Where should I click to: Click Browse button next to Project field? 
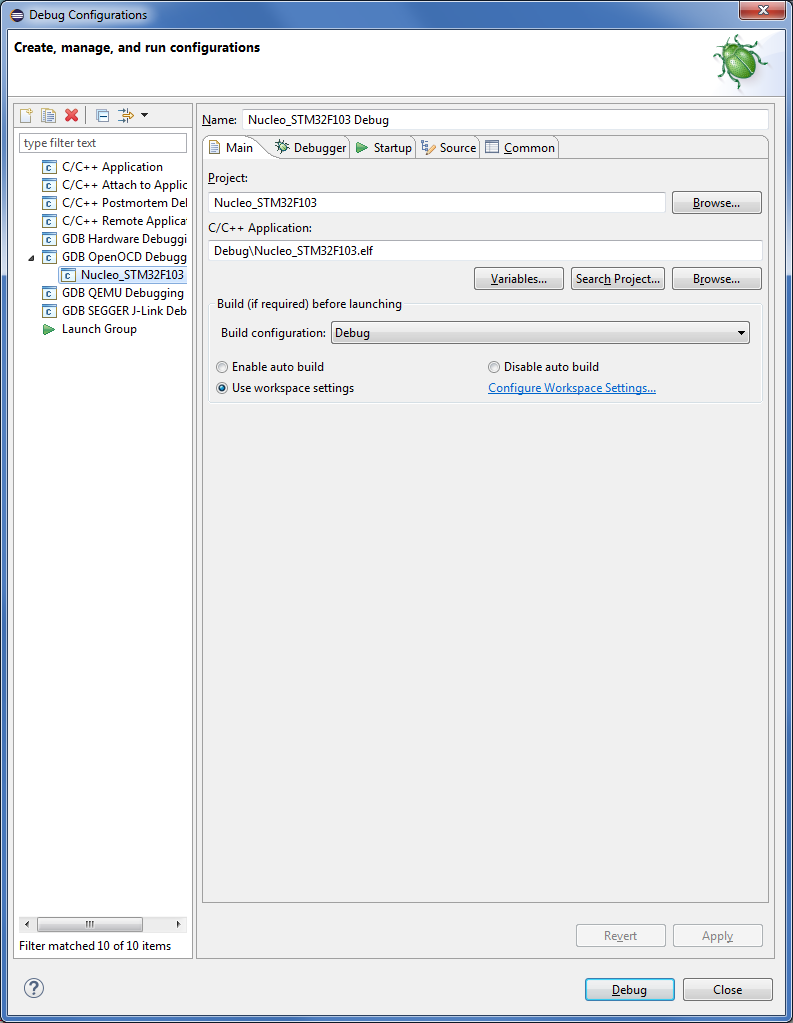click(x=717, y=203)
